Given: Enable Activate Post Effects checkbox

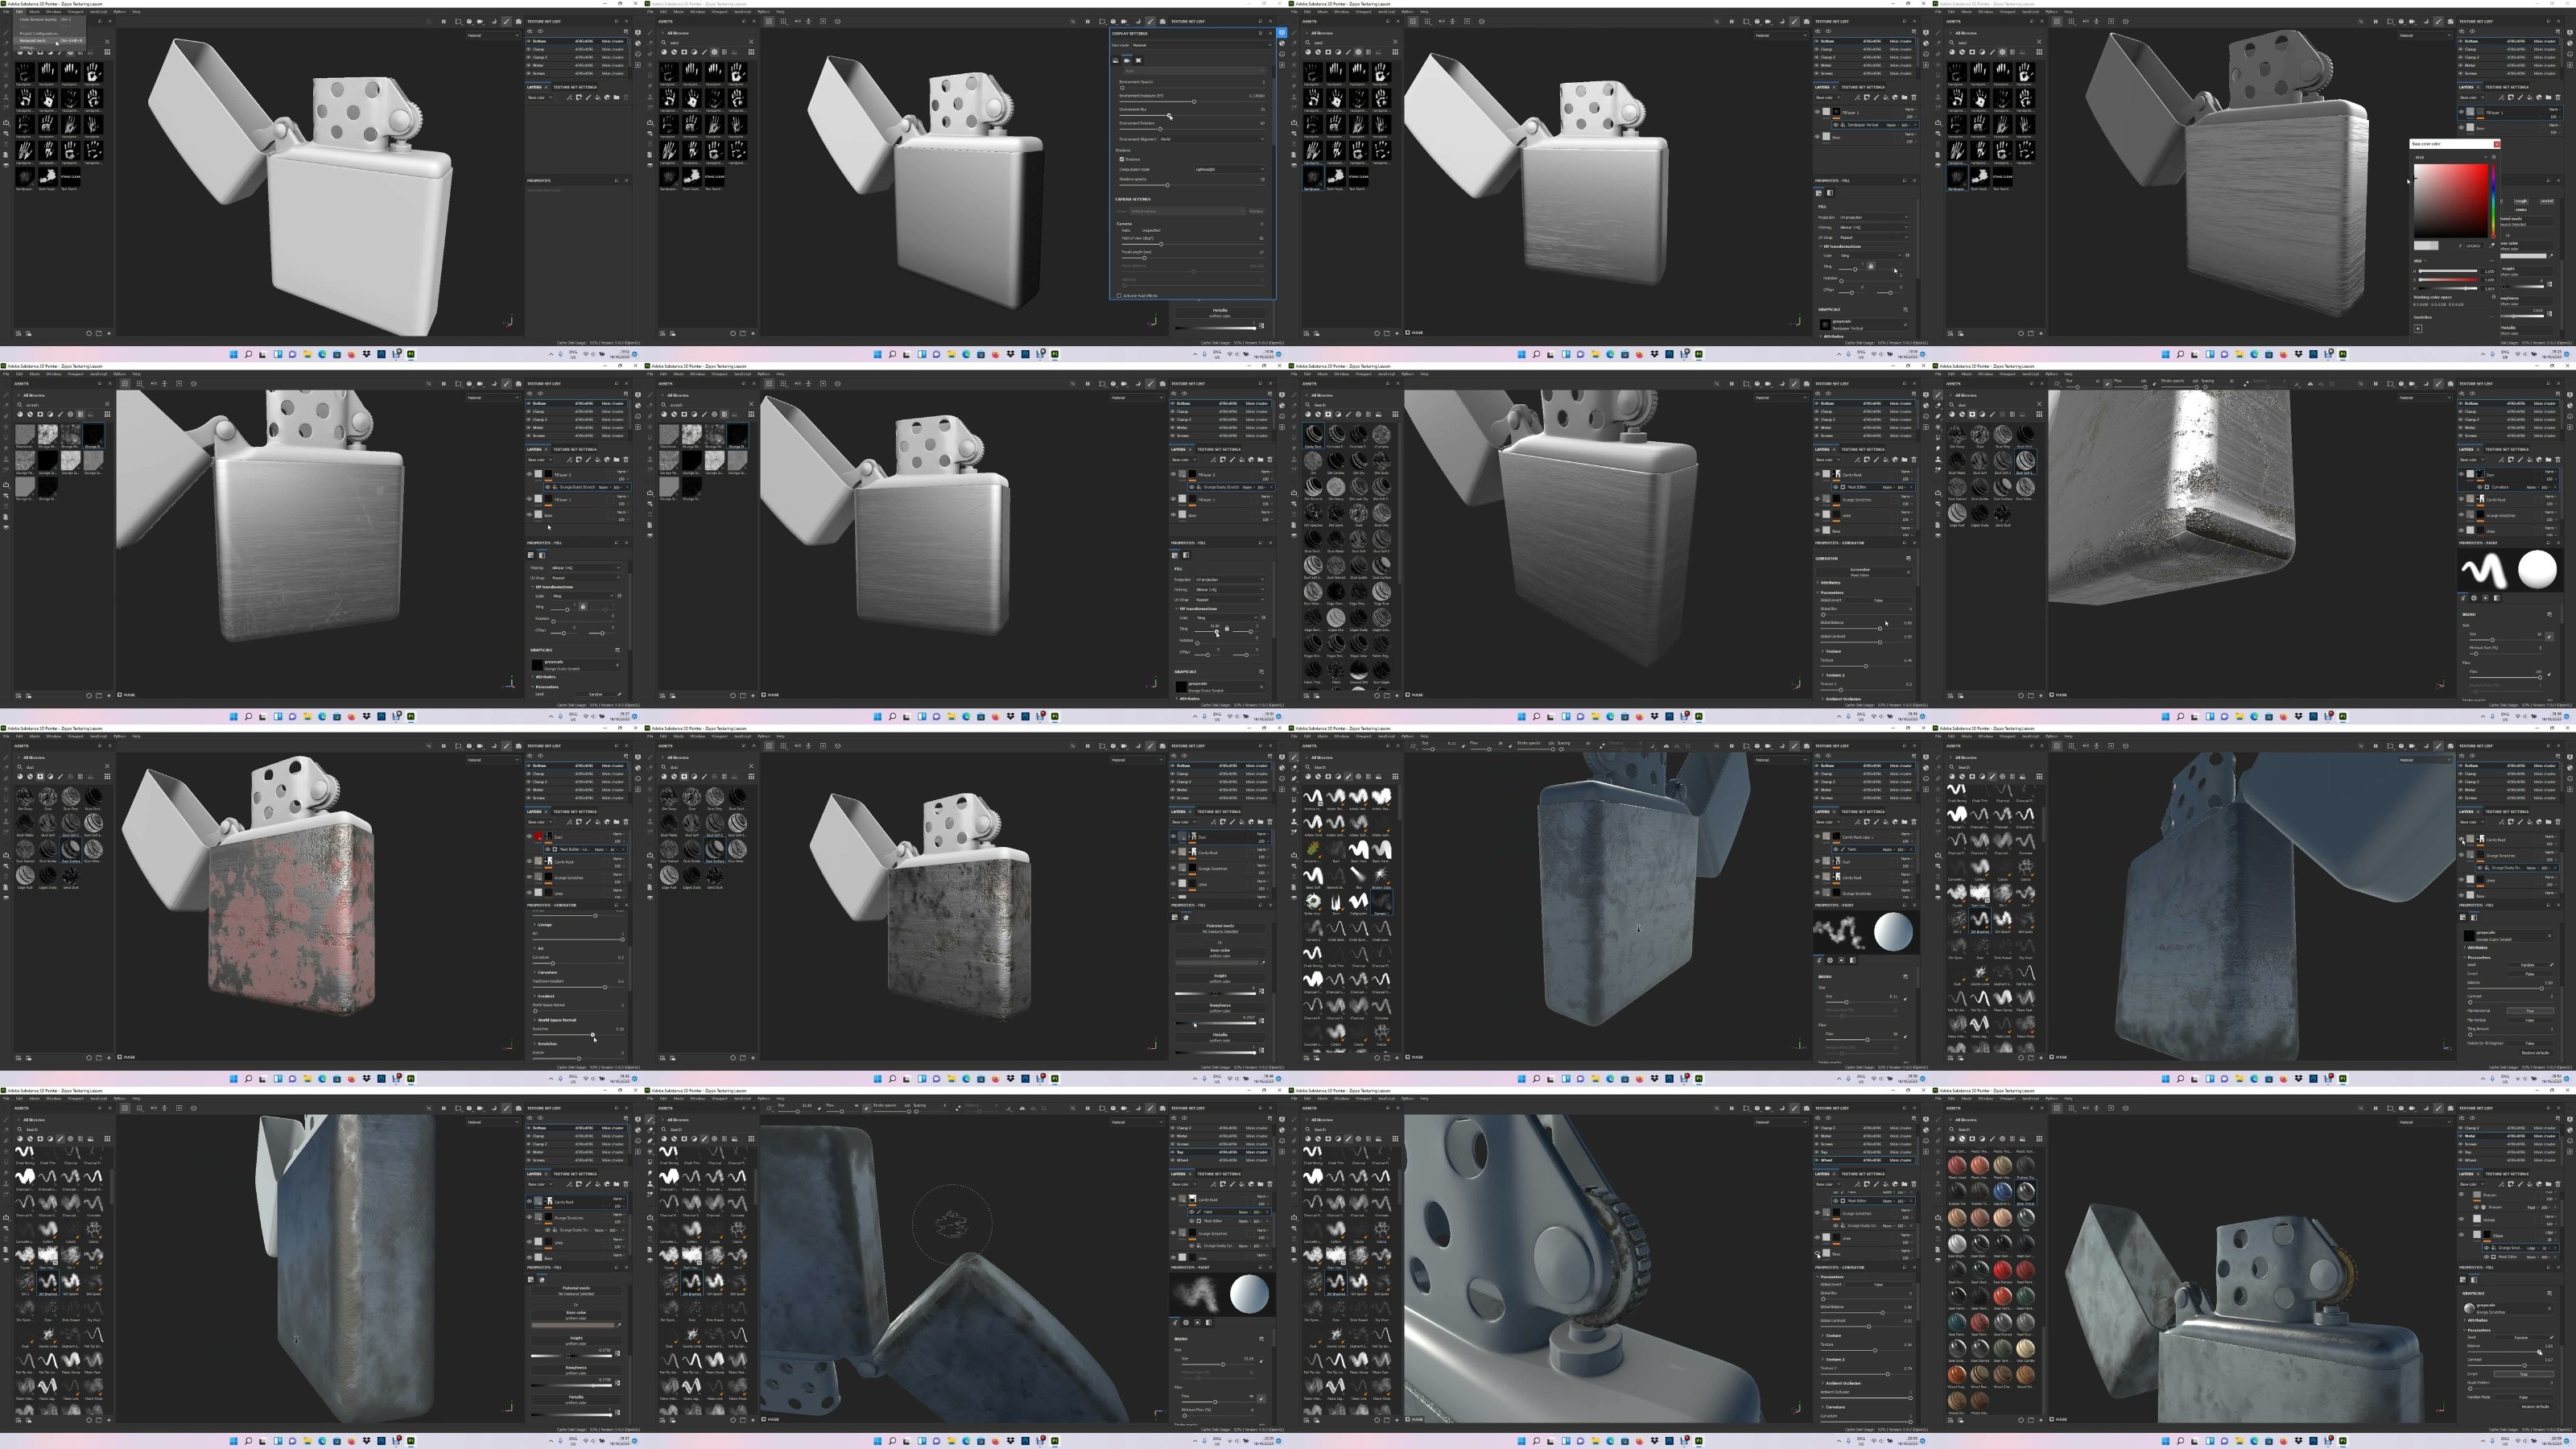Looking at the screenshot, I should pos(1119,295).
